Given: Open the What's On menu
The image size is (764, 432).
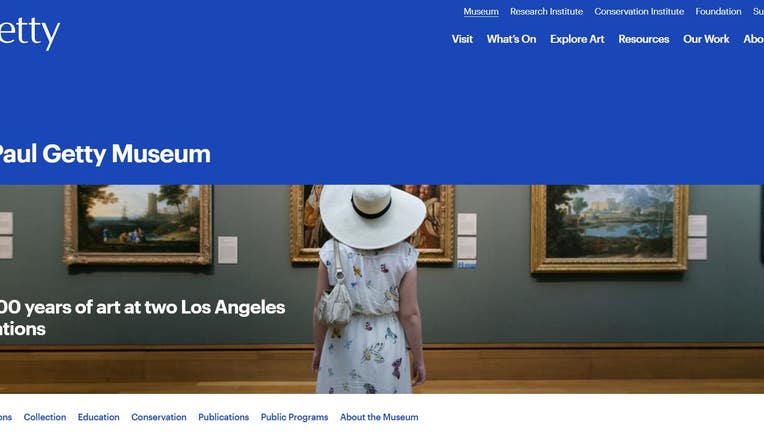Looking at the screenshot, I should point(511,39).
